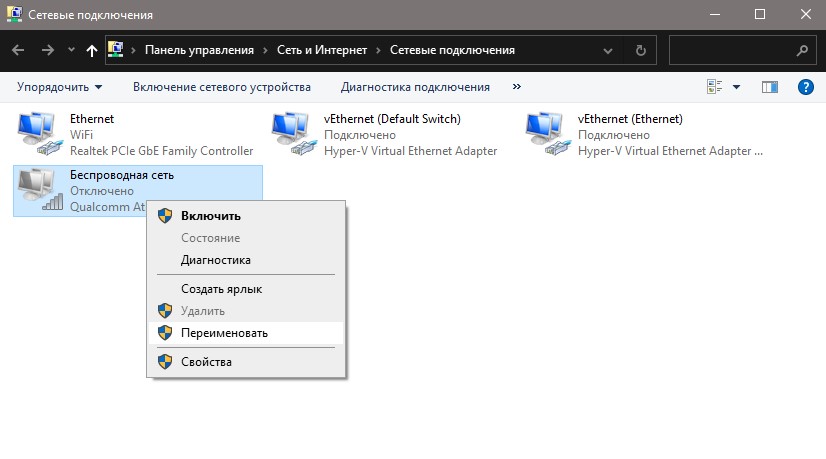Click 'Hyper-V Virtual Ethernet Adapter' under Default Switch

tap(410, 151)
